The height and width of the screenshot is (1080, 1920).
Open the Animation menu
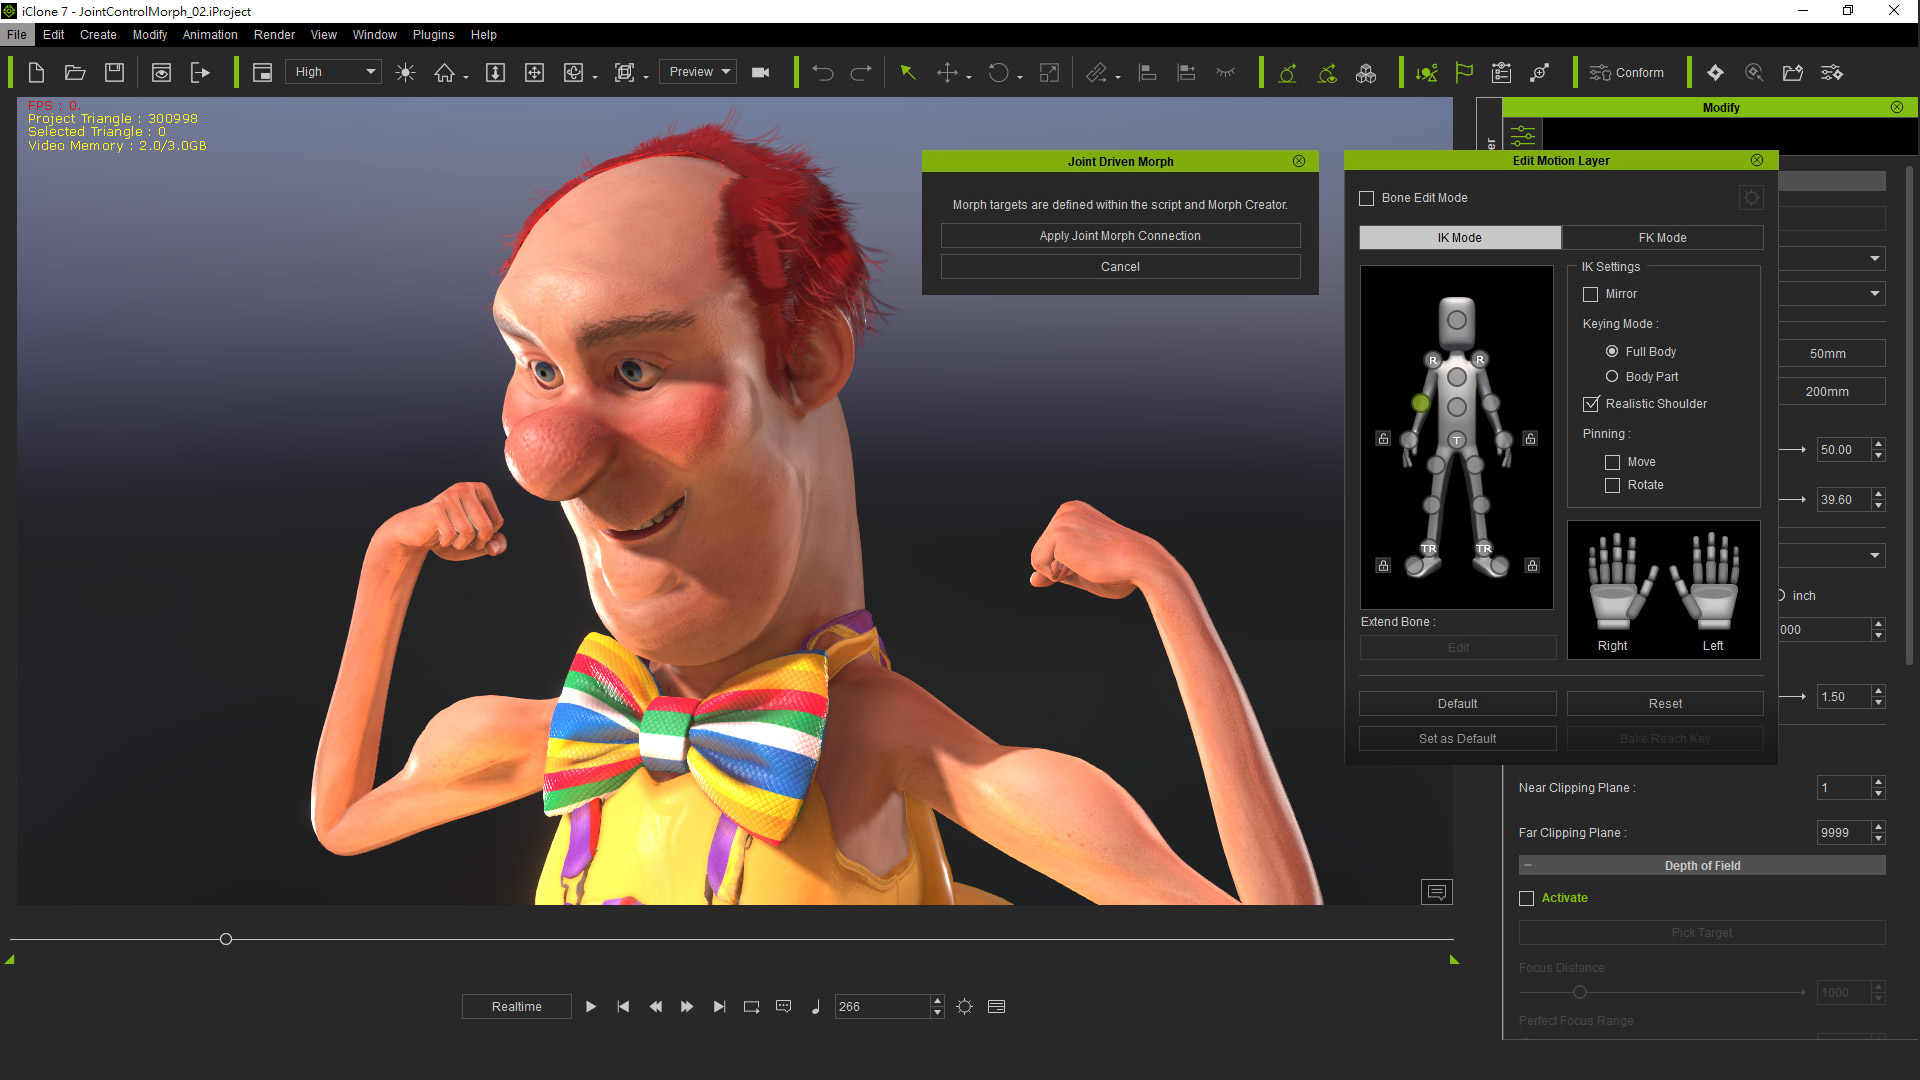coord(210,35)
